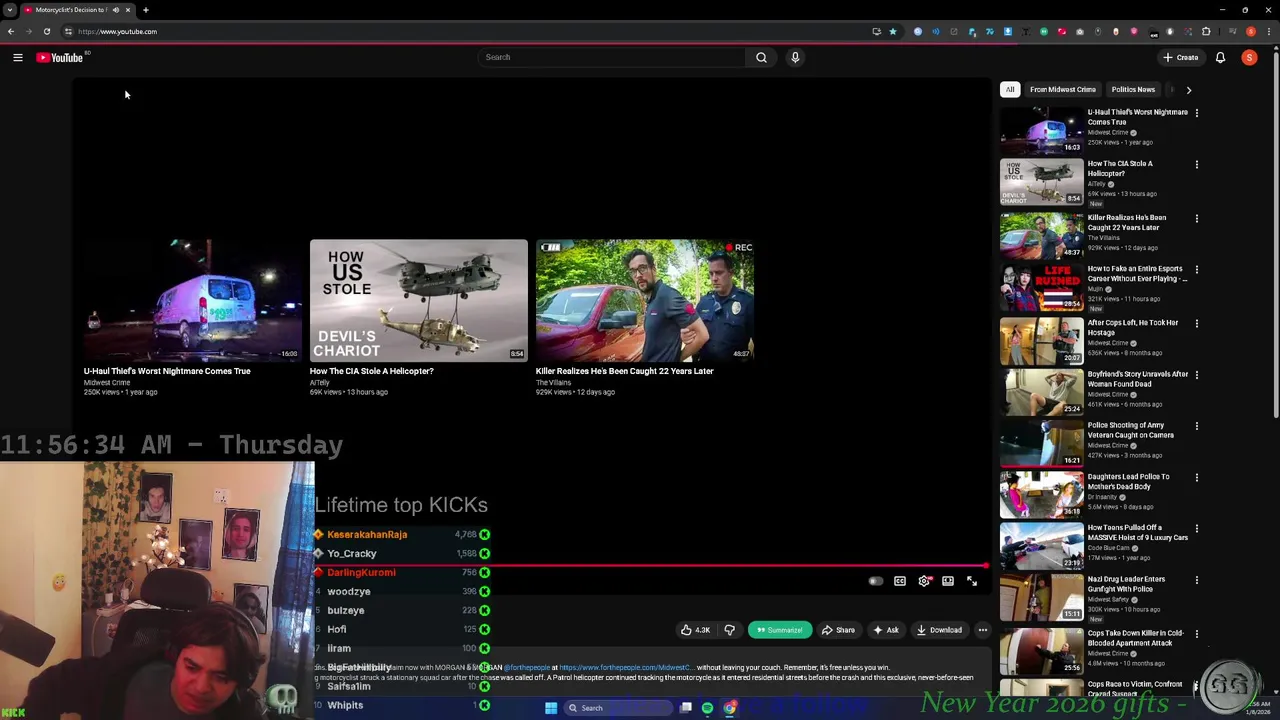The height and width of the screenshot is (720, 1280).
Task: Focus the YouTube search field
Action: [x=612, y=57]
